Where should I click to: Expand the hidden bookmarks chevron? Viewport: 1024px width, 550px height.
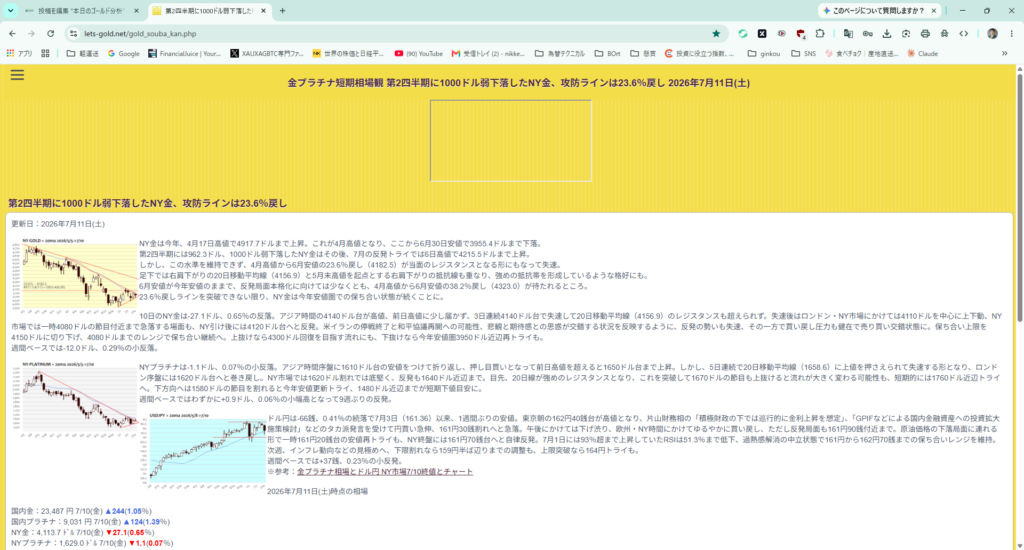[1004, 54]
